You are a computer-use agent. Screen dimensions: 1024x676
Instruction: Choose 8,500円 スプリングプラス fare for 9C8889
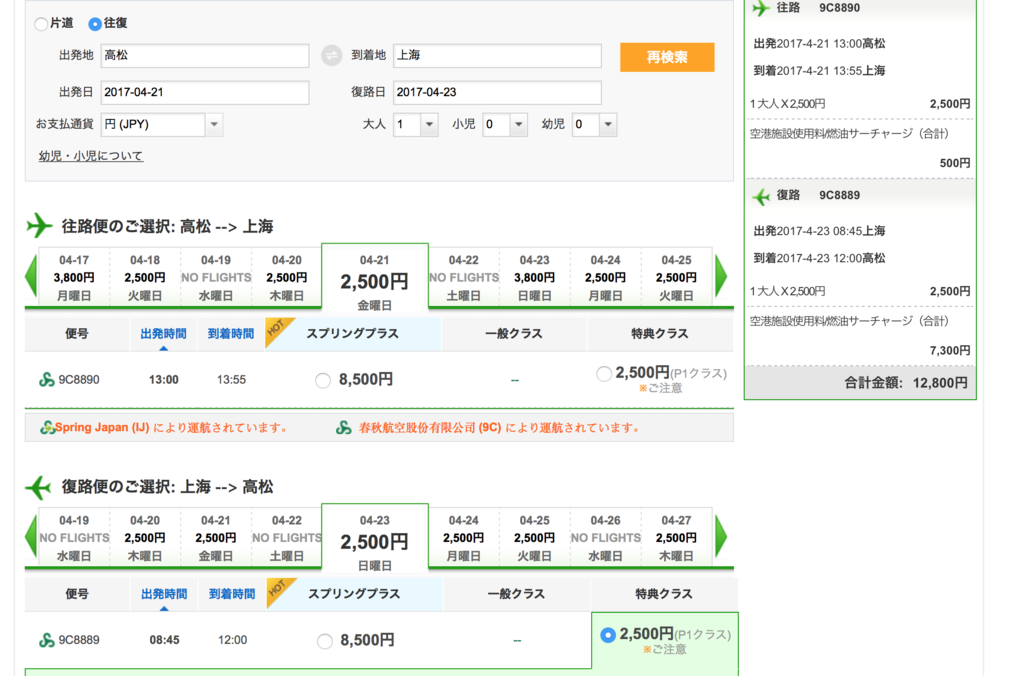click(x=325, y=641)
